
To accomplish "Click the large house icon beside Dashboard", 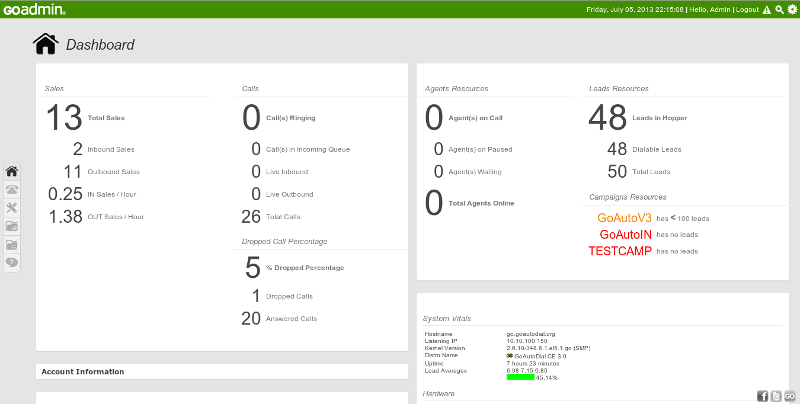I will (46, 44).
